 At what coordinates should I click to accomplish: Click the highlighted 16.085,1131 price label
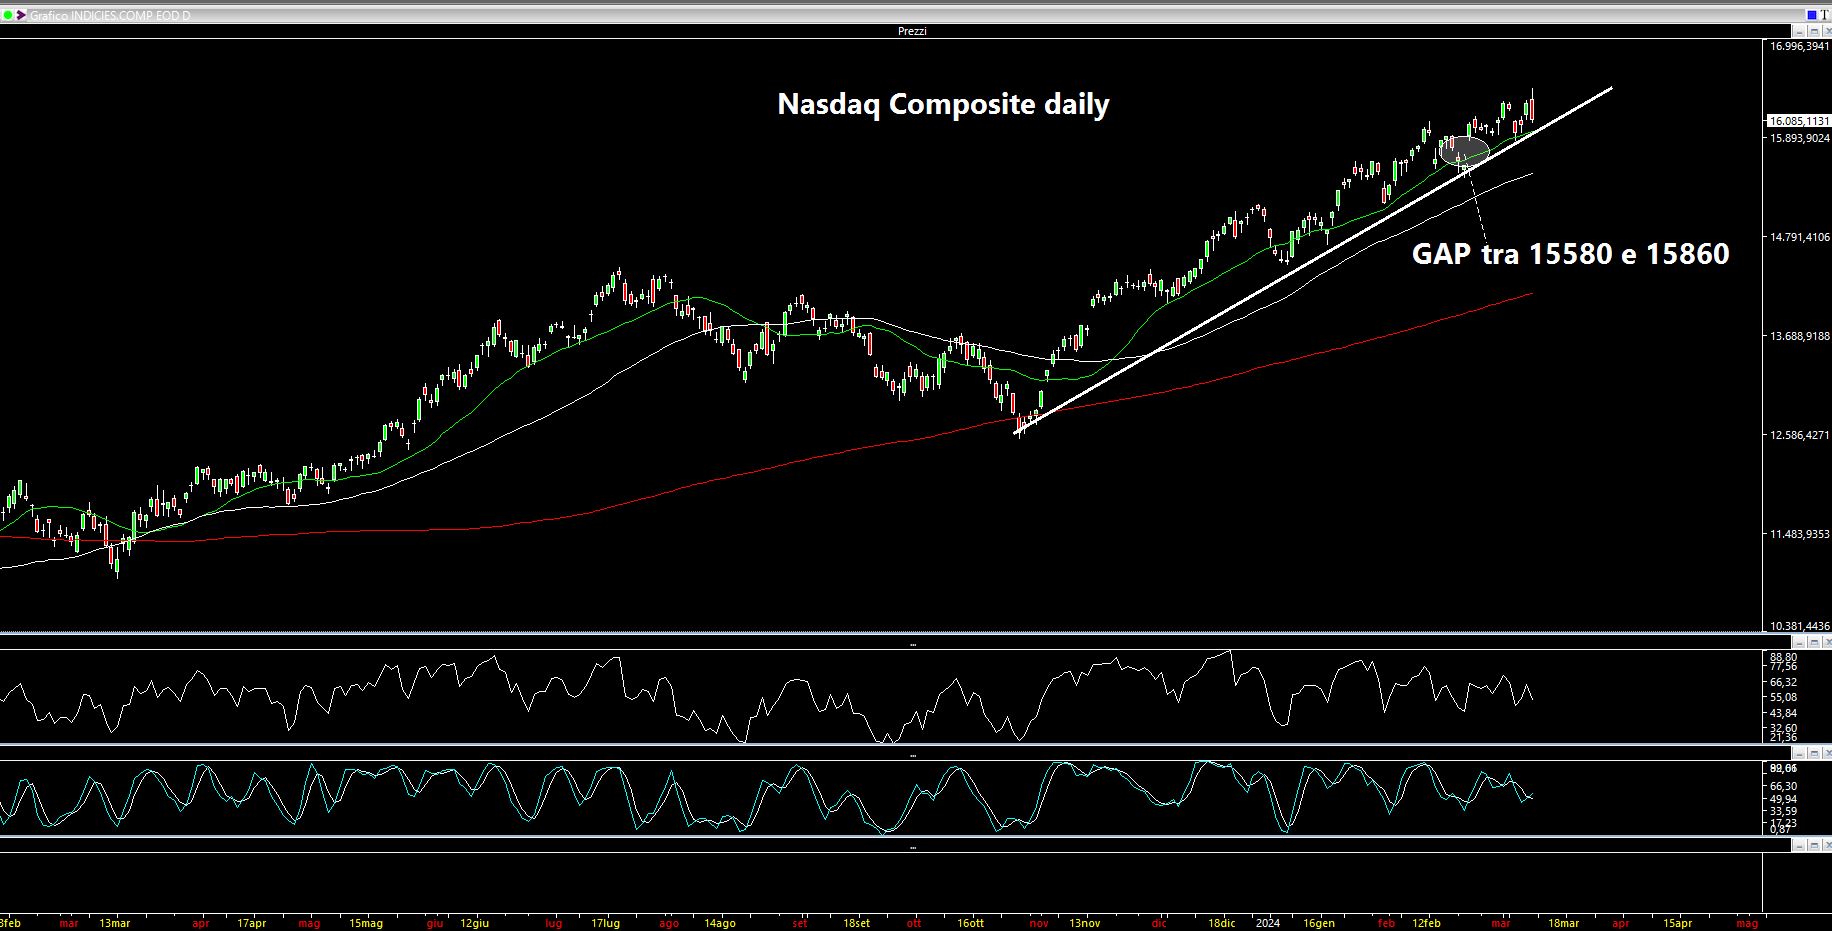click(x=1799, y=121)
